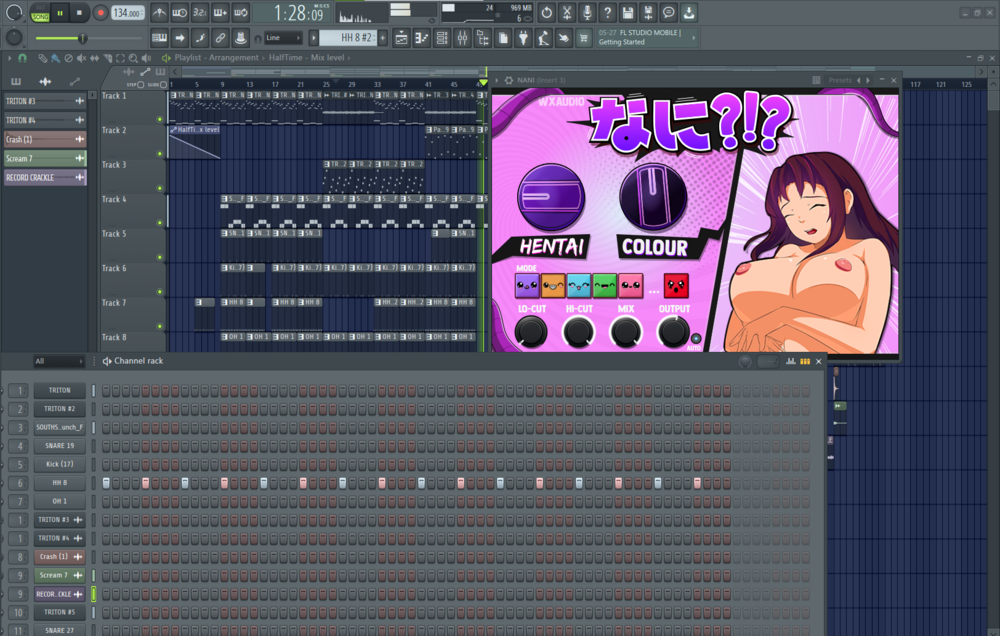Open the piano roll view icon
The image size is (1000, 636).
point(422,38)
